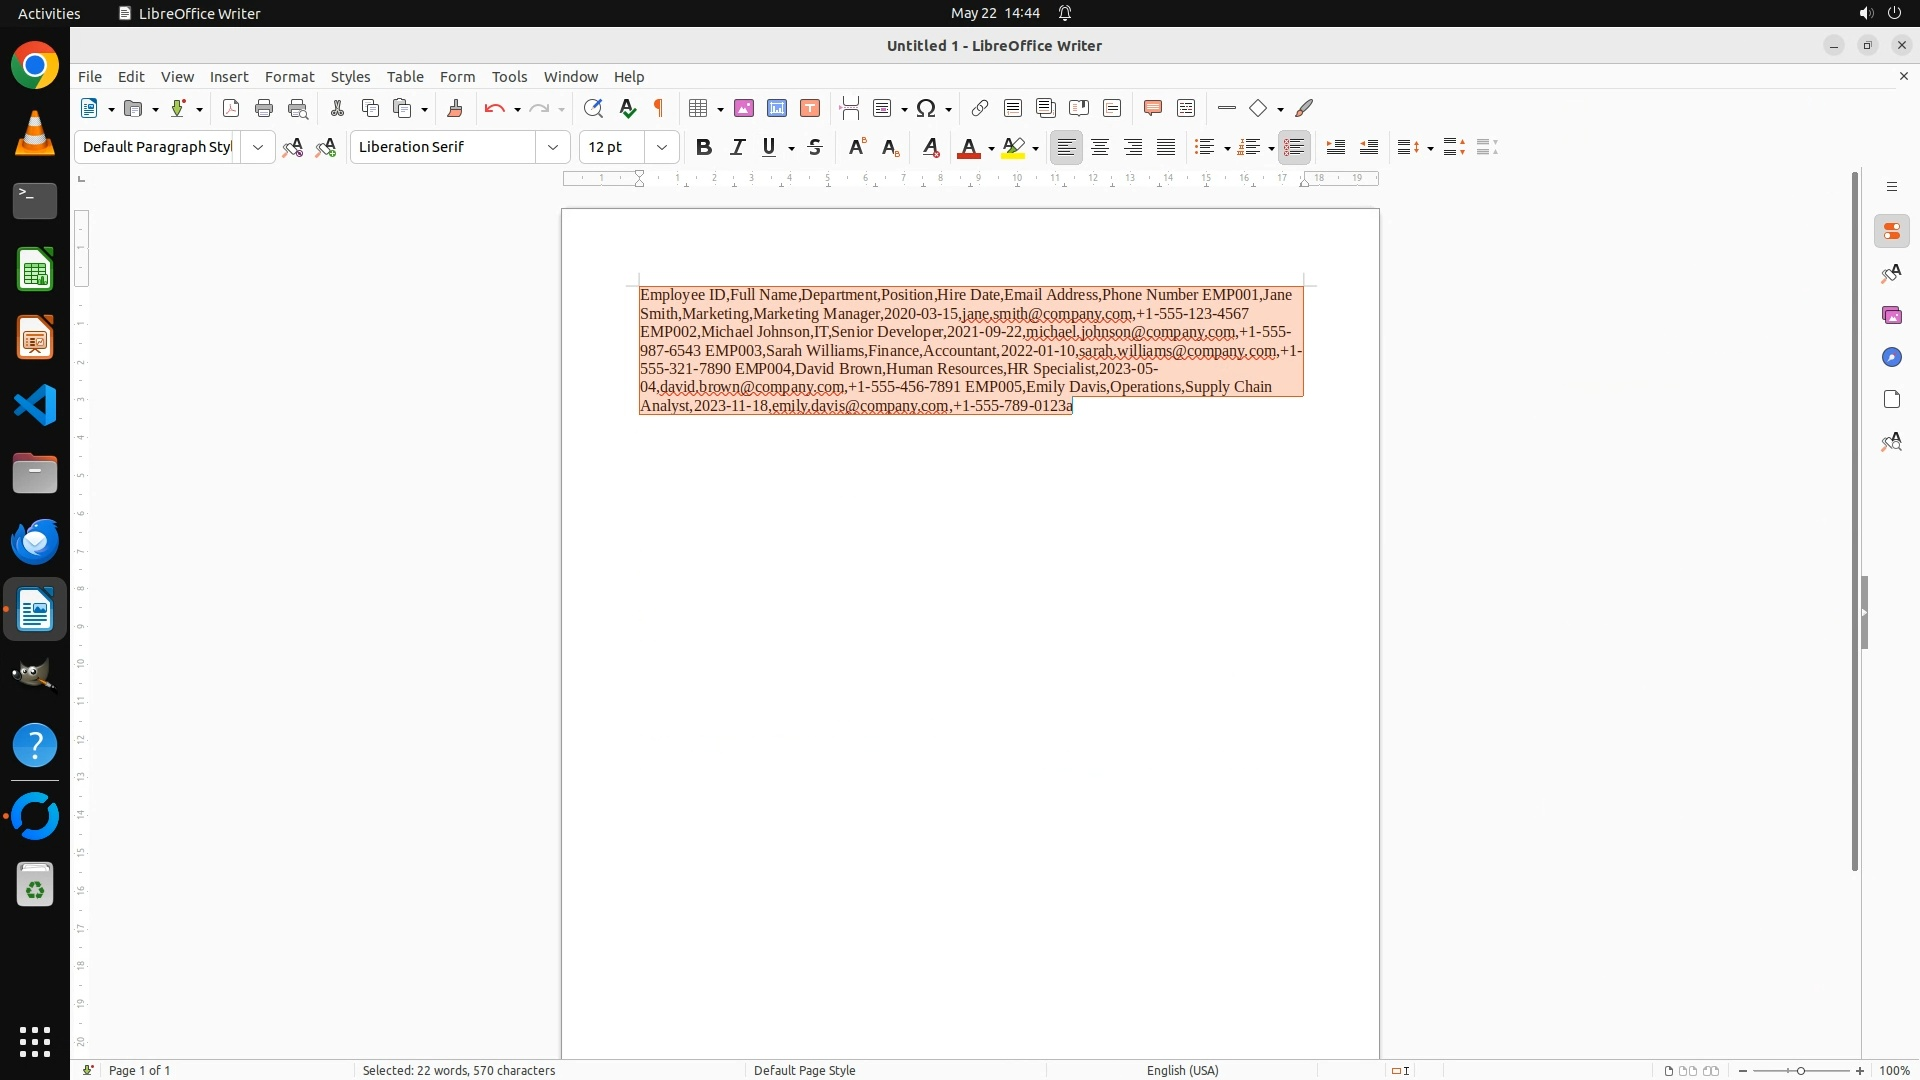Toggle formatting marks display
The width and height of the screenshot is (1920, 1080).
(x=659, y=109)
